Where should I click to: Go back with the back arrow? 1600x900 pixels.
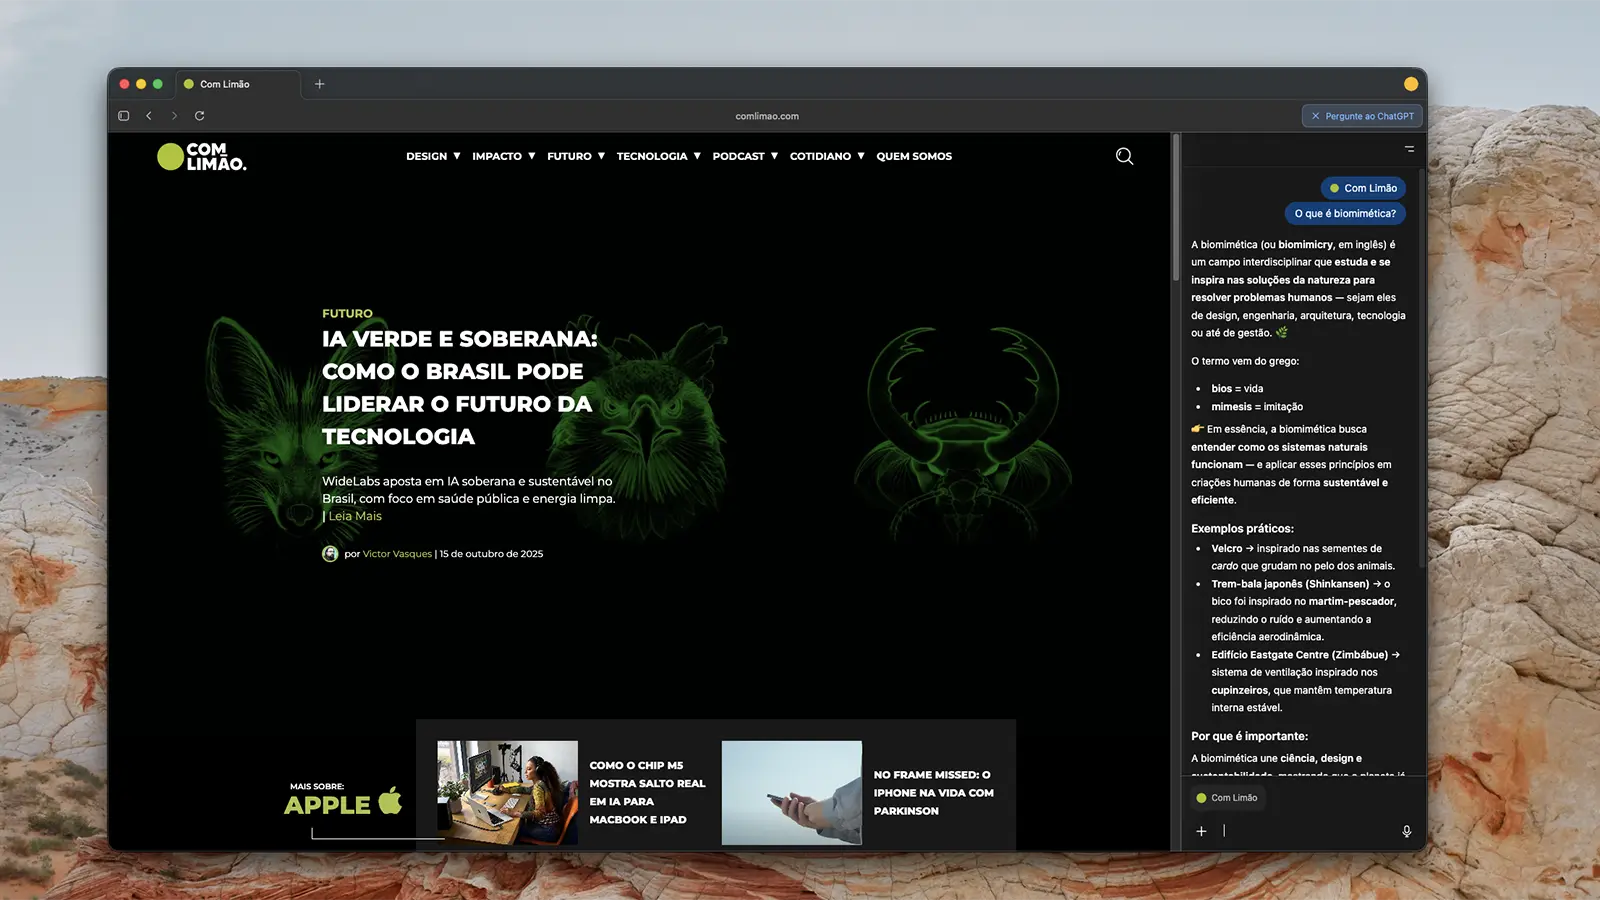pos(149,116)
